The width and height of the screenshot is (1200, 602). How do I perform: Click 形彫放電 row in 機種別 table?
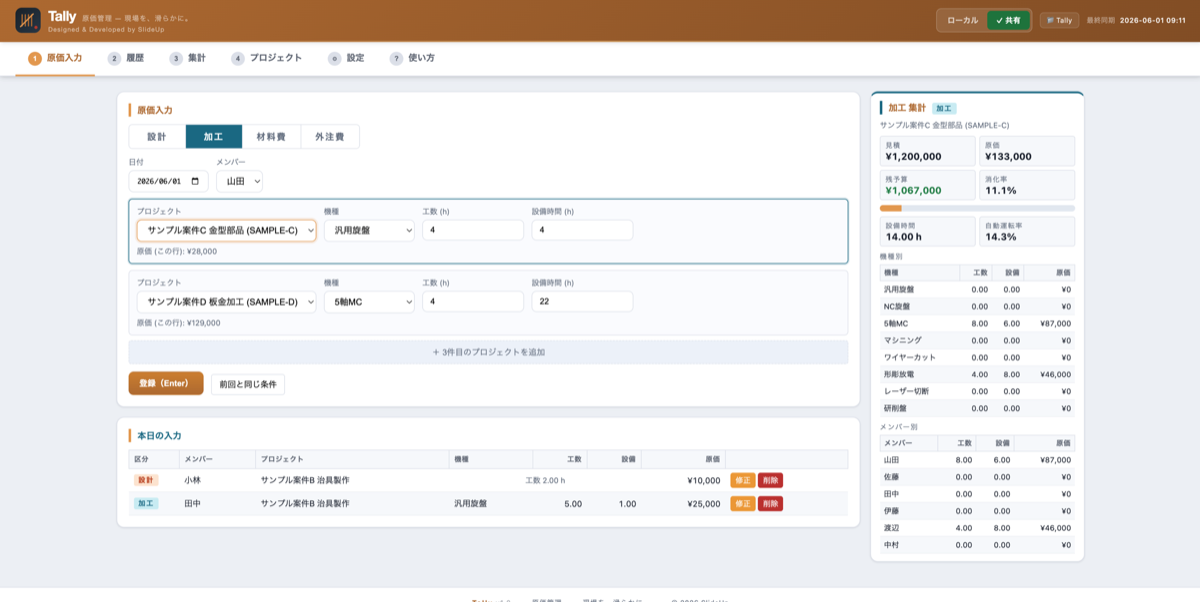(977, 374)
